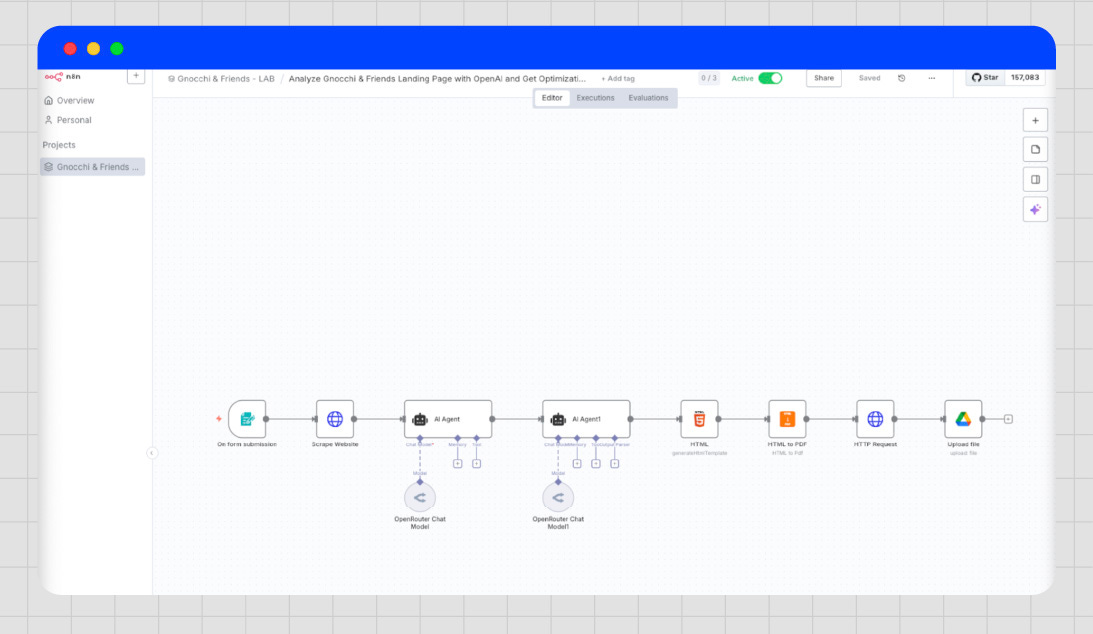Collapse the left sidebar with the chevron
Image resolution: width=1093 pixels, height=634 pixels.
click(151, 452)
